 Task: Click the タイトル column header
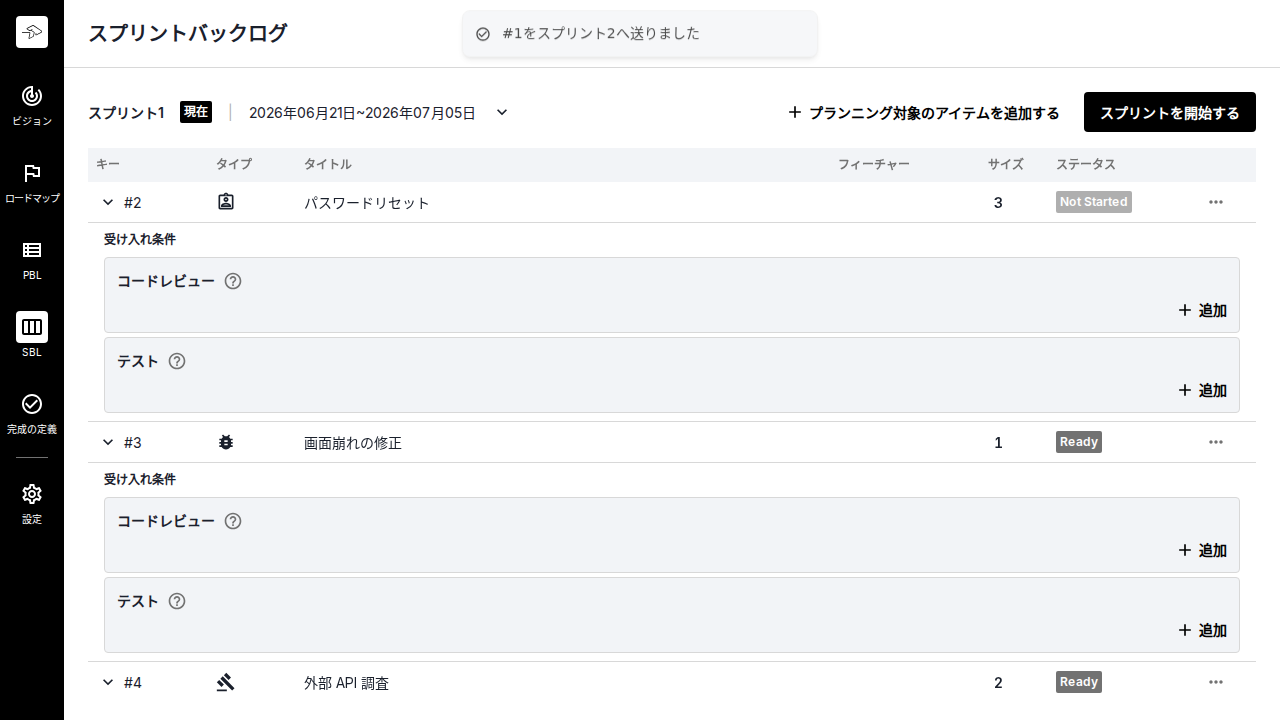click(x=328, y=164)
